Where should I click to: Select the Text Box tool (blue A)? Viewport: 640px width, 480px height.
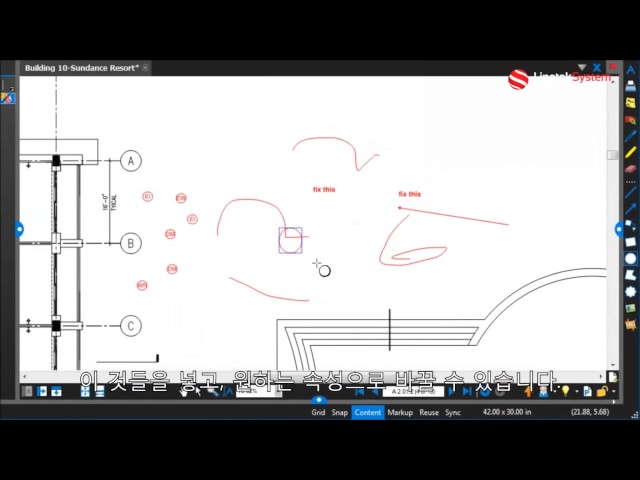pyautogui.click(x=631, y=69)
